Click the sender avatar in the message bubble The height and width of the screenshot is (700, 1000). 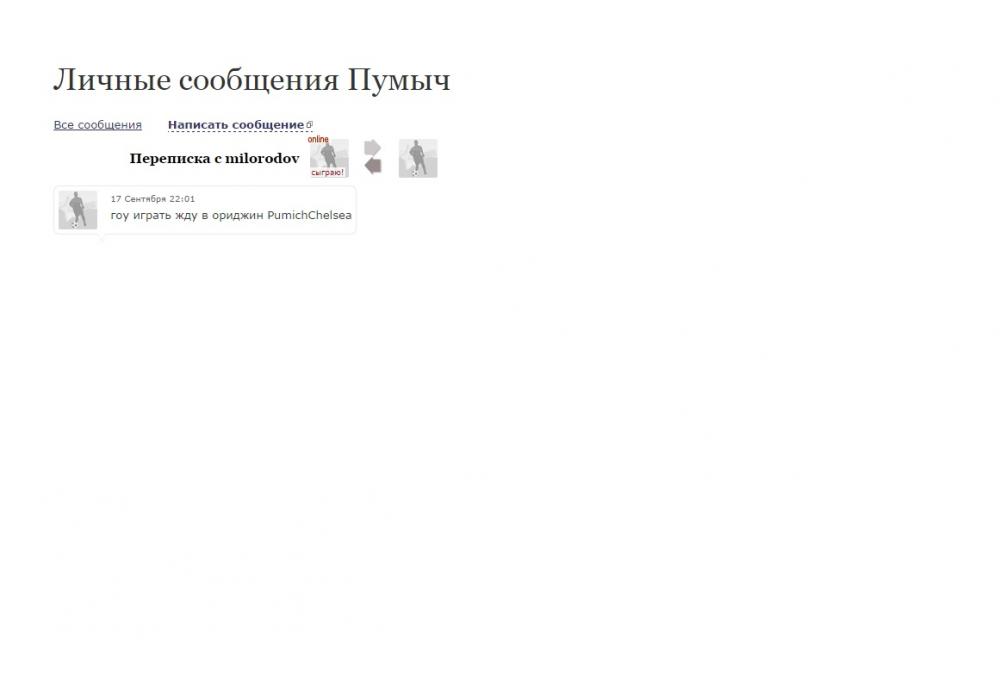(78, 210)
